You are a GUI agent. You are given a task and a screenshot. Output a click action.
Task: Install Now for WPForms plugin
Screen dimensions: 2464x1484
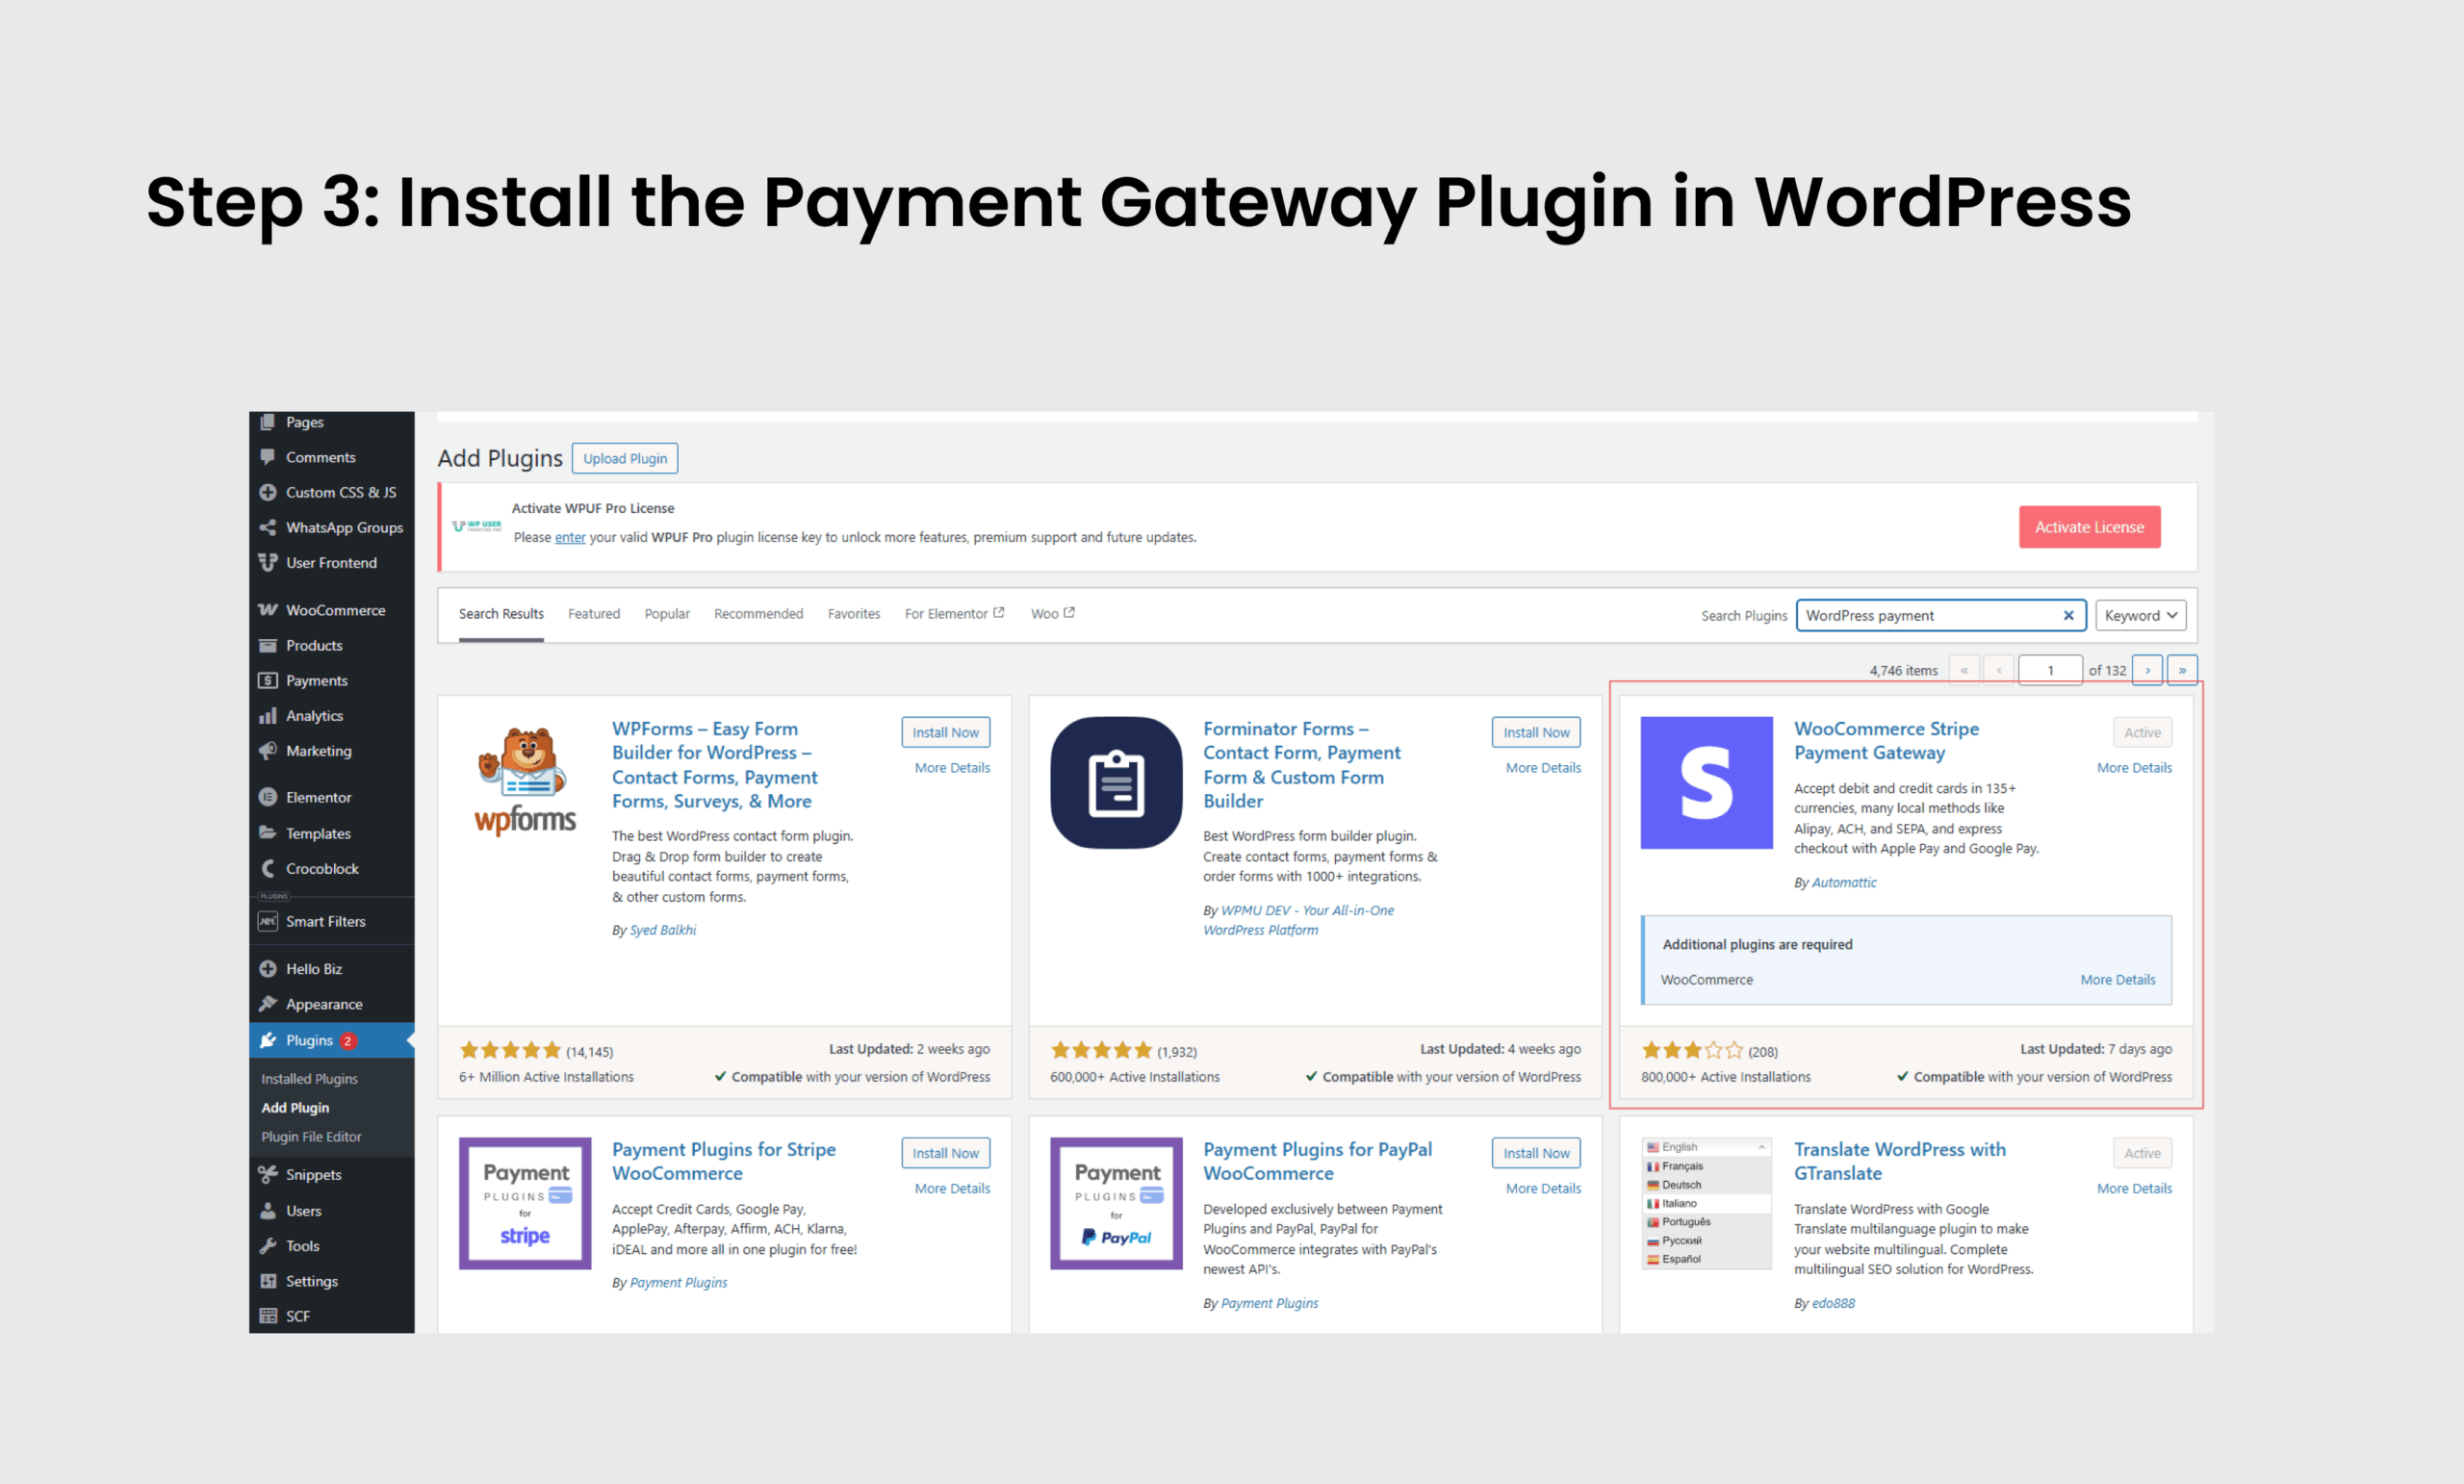(945, 731)
